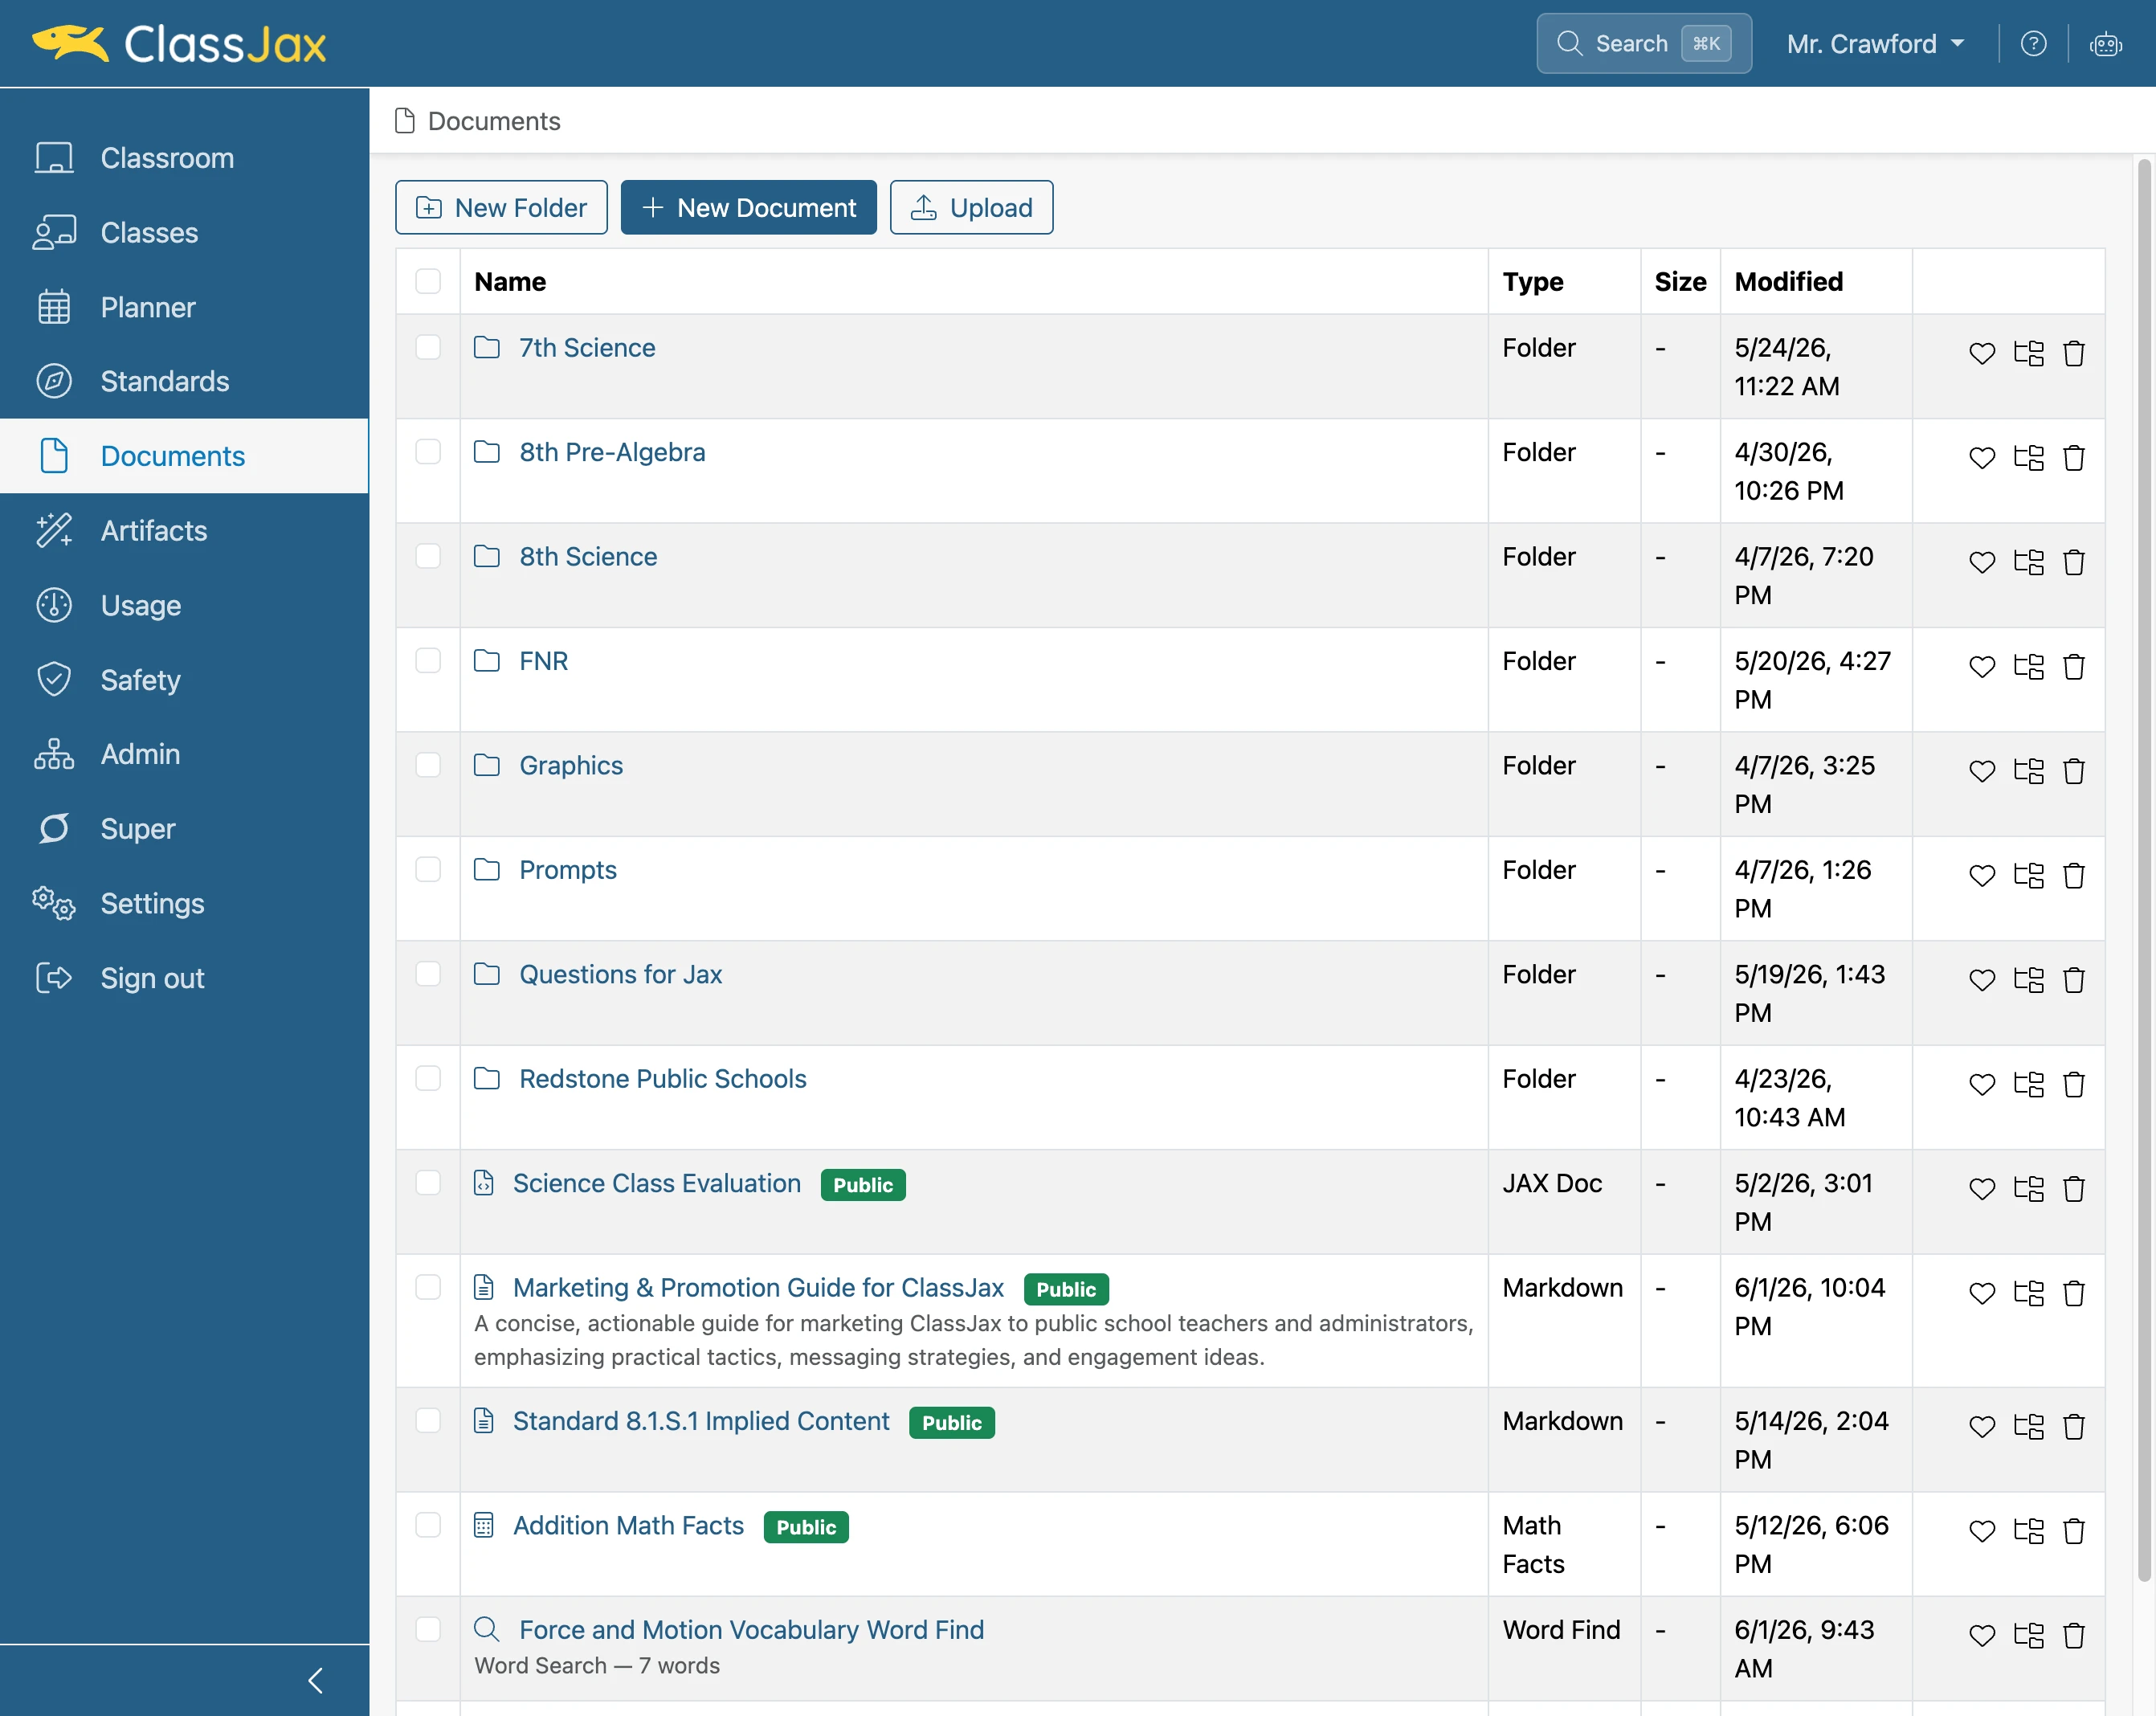
Task: Click Sign out in sidebar
Action: point(184,978)
